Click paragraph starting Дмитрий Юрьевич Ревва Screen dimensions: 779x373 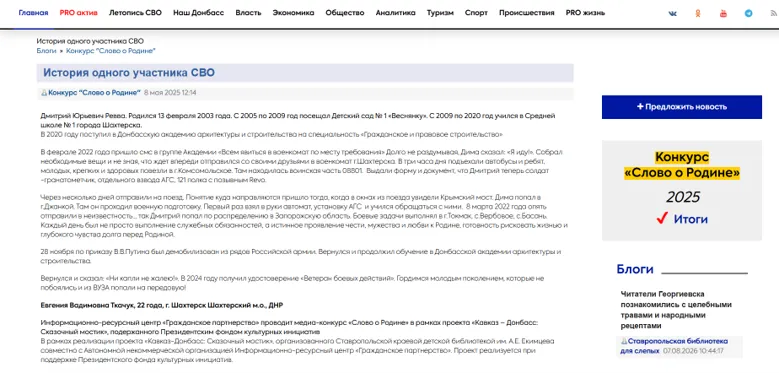[298, 120]
